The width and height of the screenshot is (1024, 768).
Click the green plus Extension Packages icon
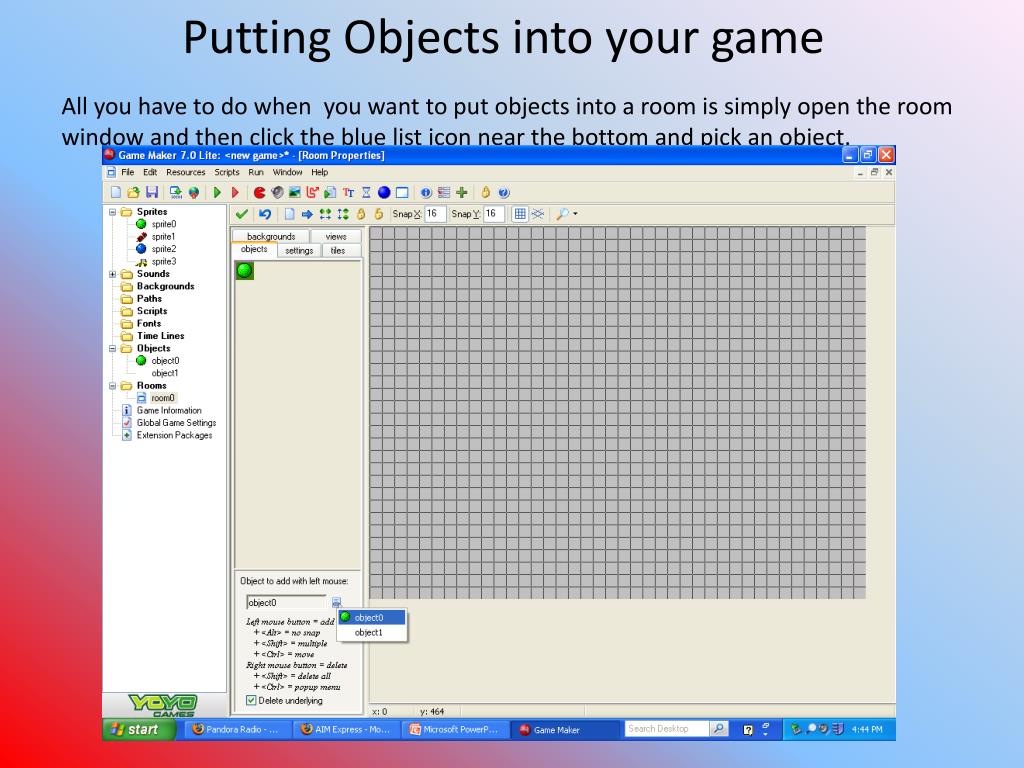pyautogui.click(x=462, y=192)
